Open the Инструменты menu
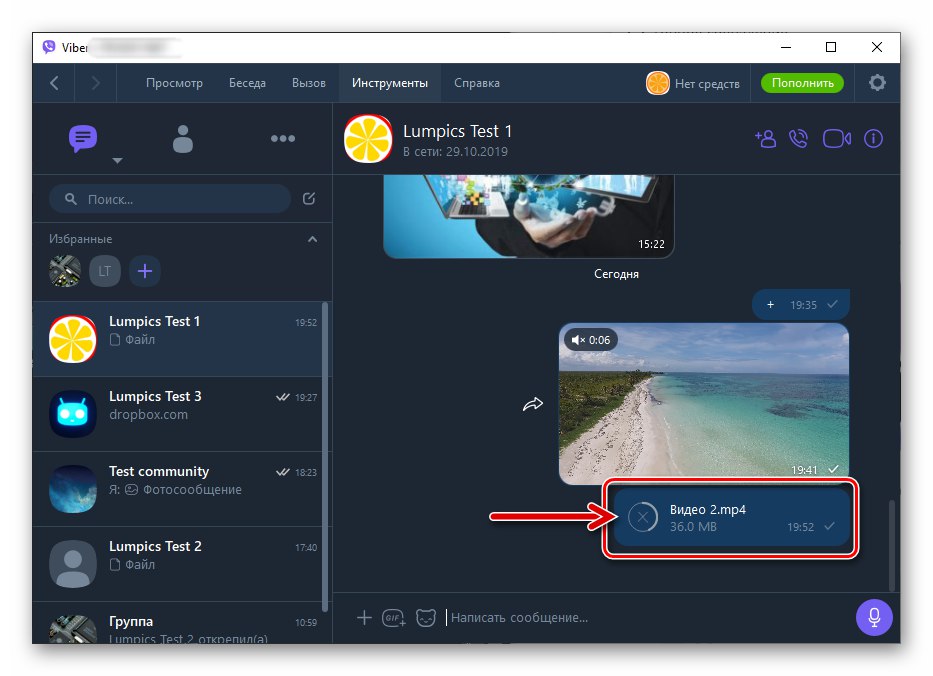The width and height of the screenshot is (933, 676). 390,83
